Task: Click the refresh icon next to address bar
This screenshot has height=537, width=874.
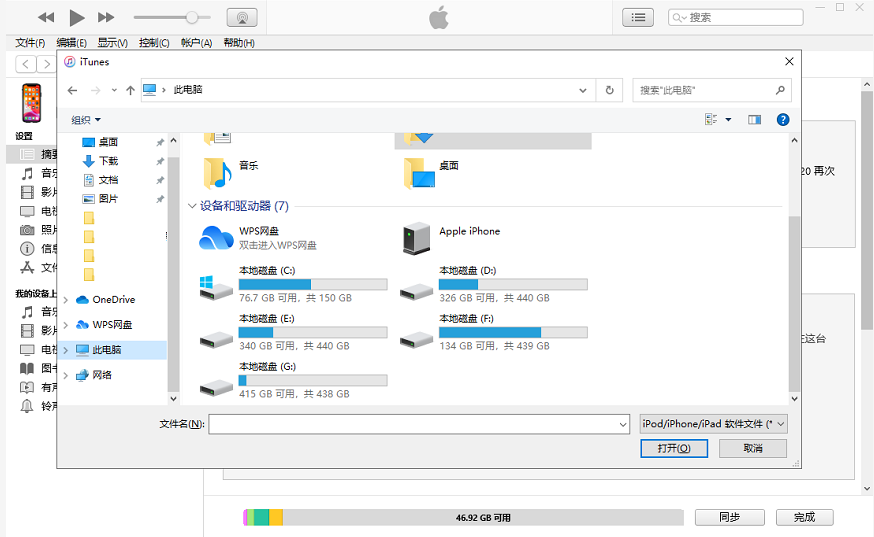Action: click(x=610, y=90)
